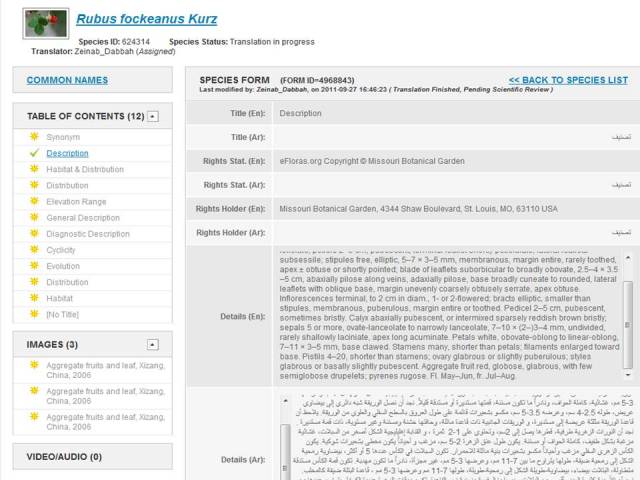Click the star icon beside Habitat

pyautogui.click(x=34, y=298)
